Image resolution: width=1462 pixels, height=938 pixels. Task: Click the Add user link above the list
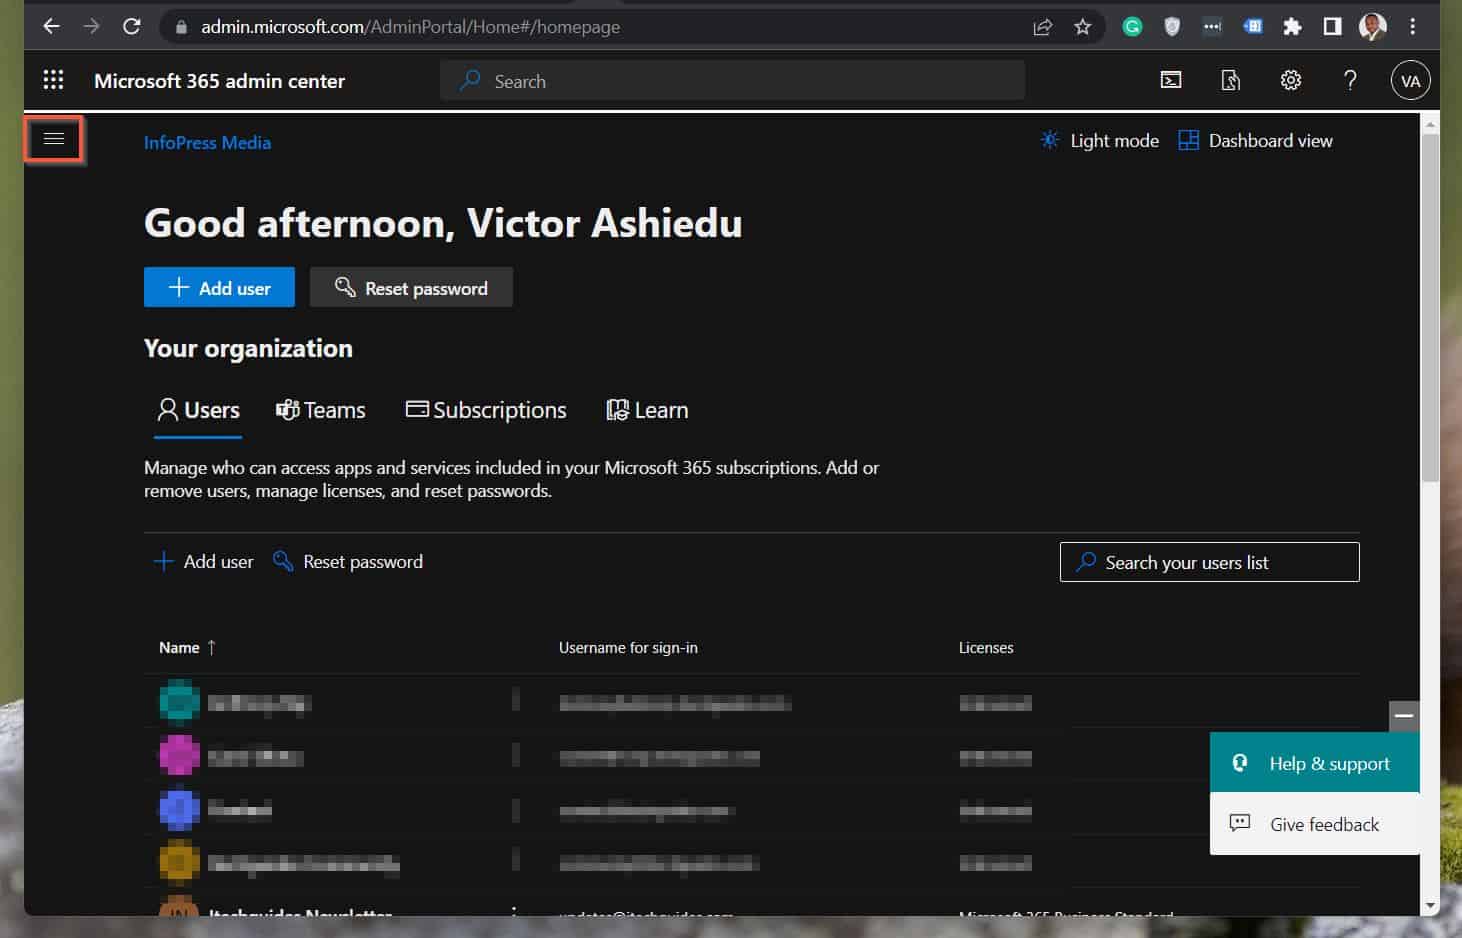(203, 562)
